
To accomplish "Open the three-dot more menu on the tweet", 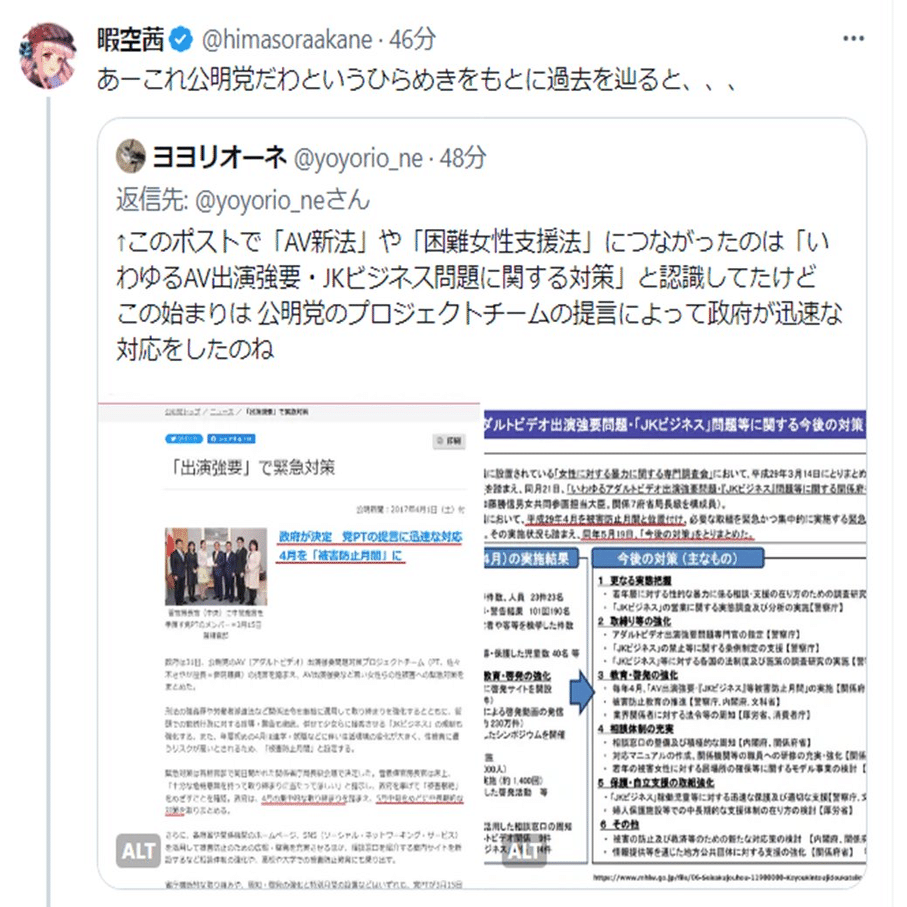I will (x=853, y=39).
